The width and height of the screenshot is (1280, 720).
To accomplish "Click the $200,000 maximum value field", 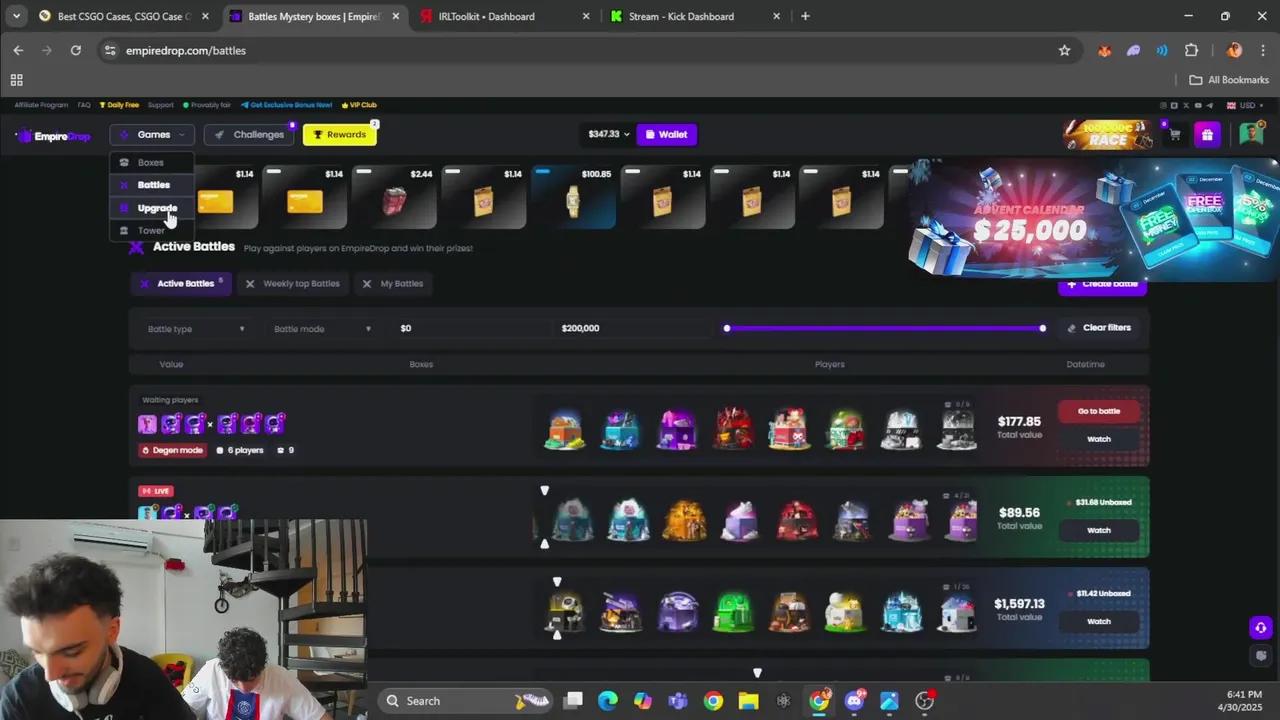I will click(x=632, y=328).
